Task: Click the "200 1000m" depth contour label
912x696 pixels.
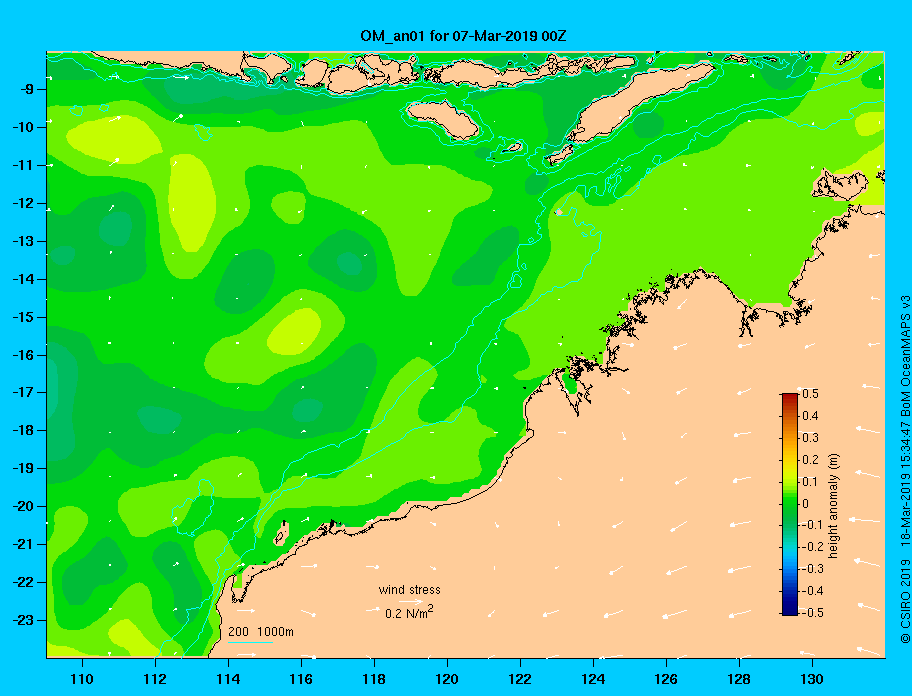Action: pos(261,632)
